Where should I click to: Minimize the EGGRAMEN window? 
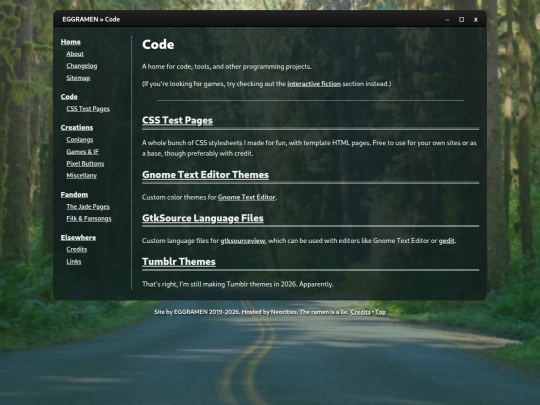click(447, 20)
